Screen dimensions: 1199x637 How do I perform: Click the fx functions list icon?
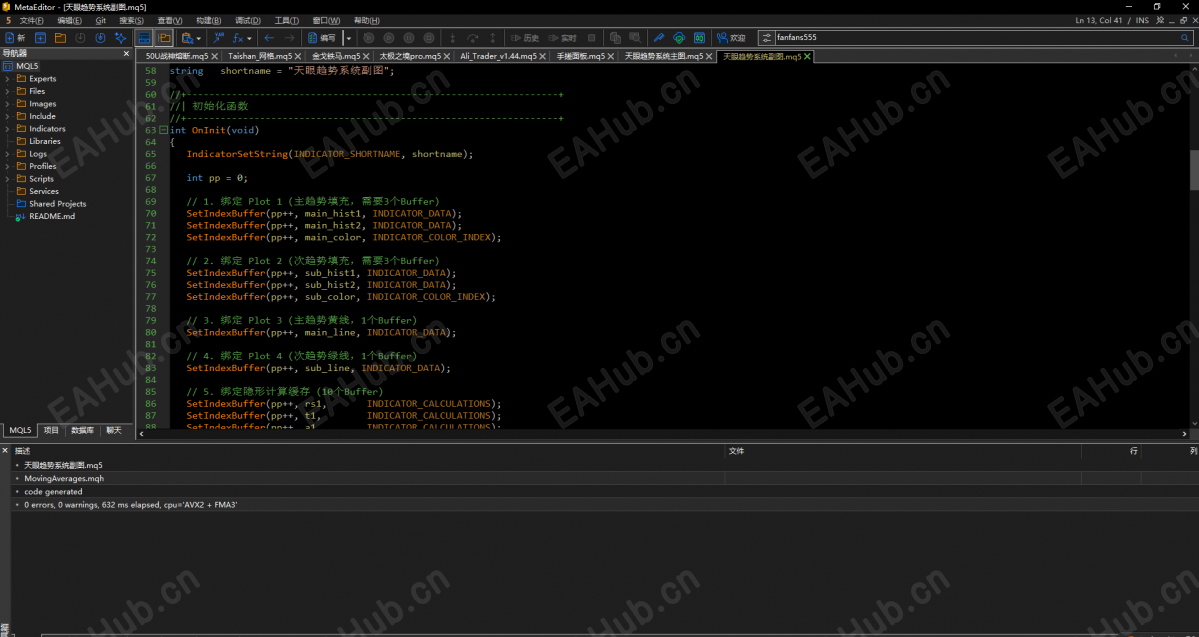(238, 37)
